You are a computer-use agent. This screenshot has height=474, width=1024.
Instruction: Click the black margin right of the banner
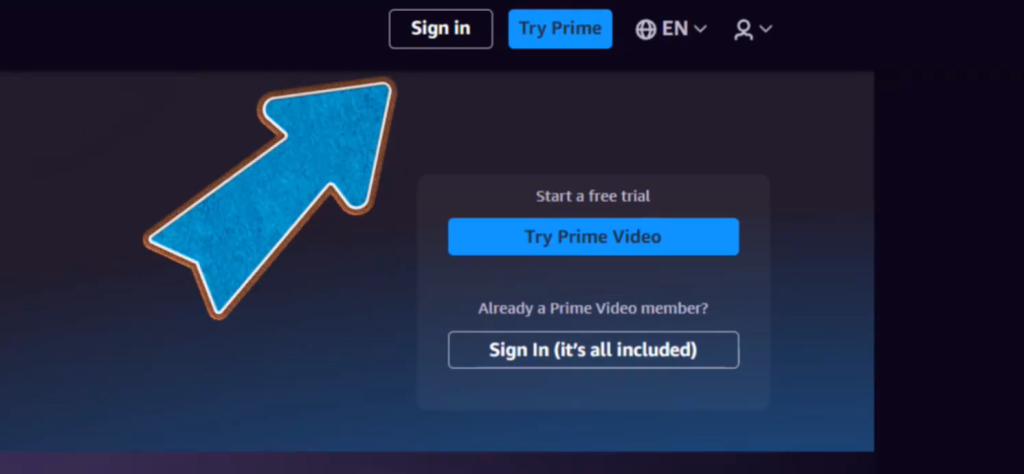pos(949,261)
